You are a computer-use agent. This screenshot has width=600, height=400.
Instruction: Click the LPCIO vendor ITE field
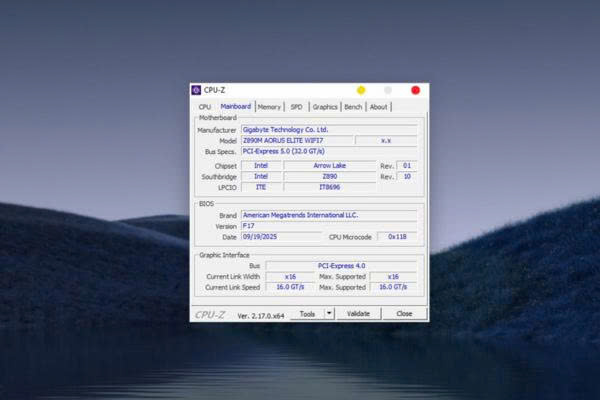coord(261,187)
